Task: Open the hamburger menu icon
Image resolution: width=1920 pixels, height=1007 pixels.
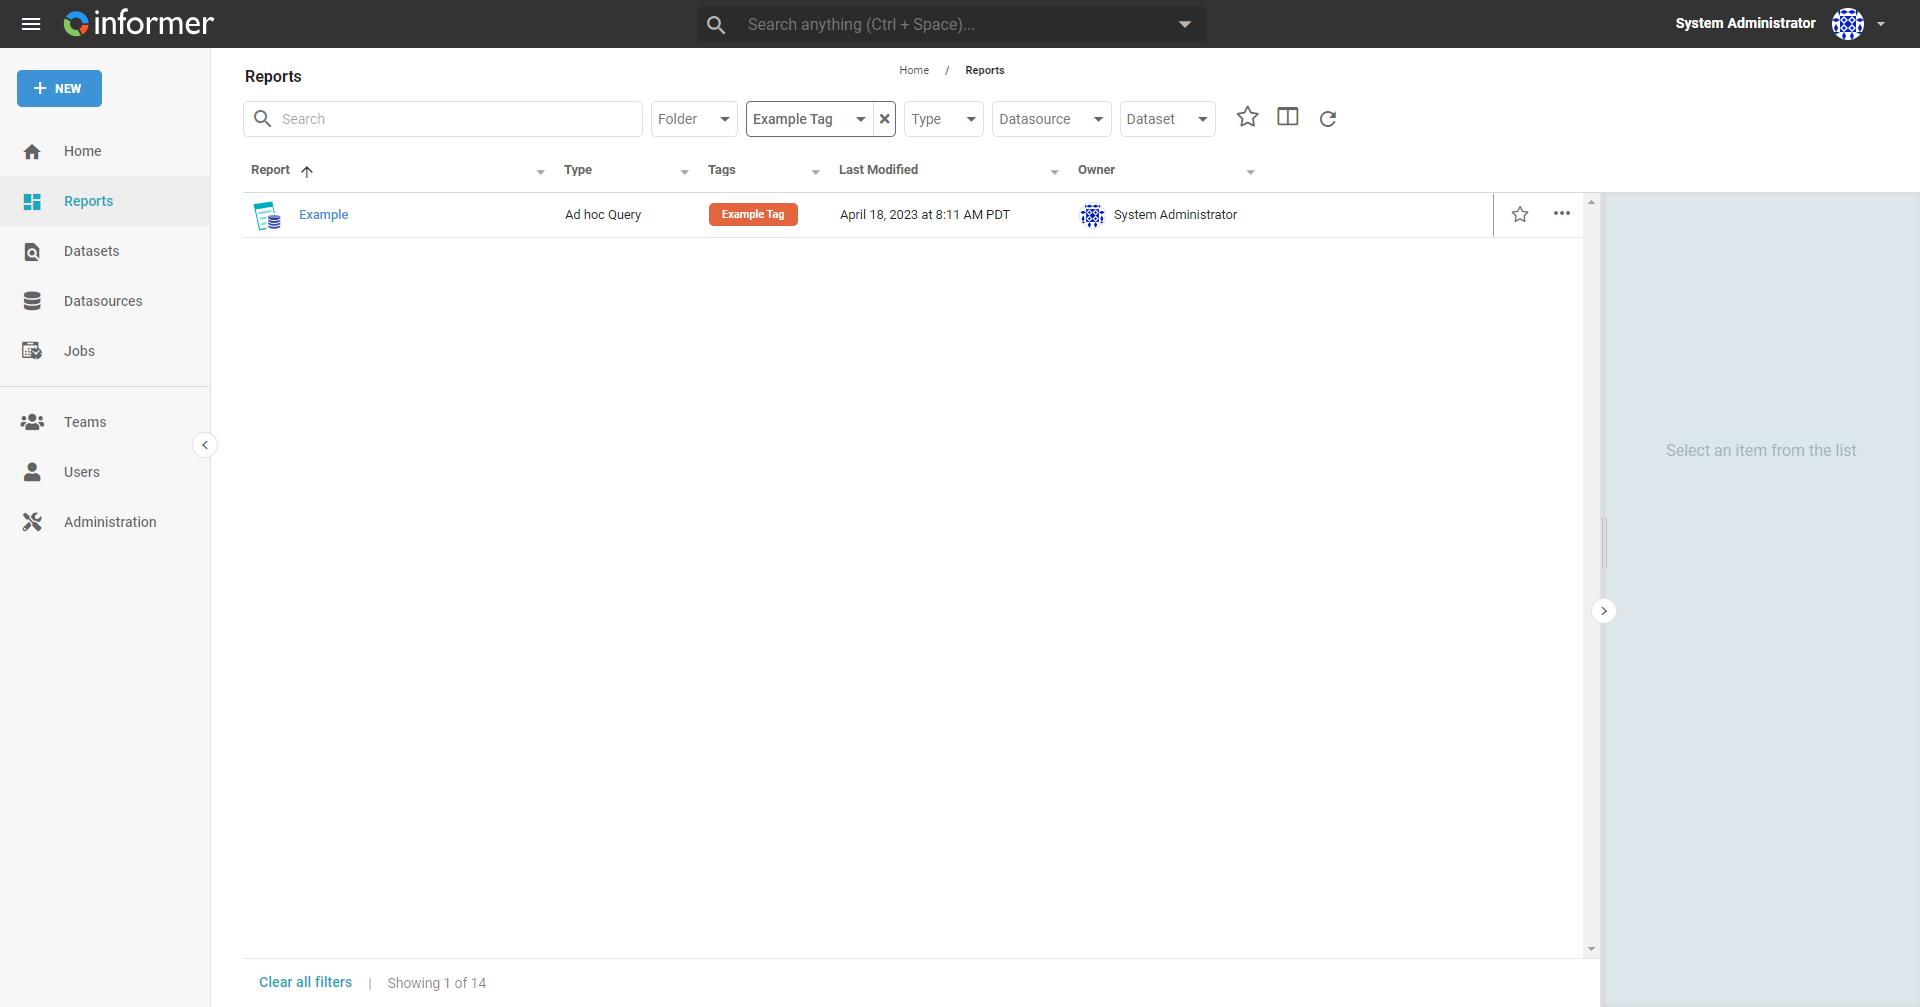Action: click(x=31, y=24)
